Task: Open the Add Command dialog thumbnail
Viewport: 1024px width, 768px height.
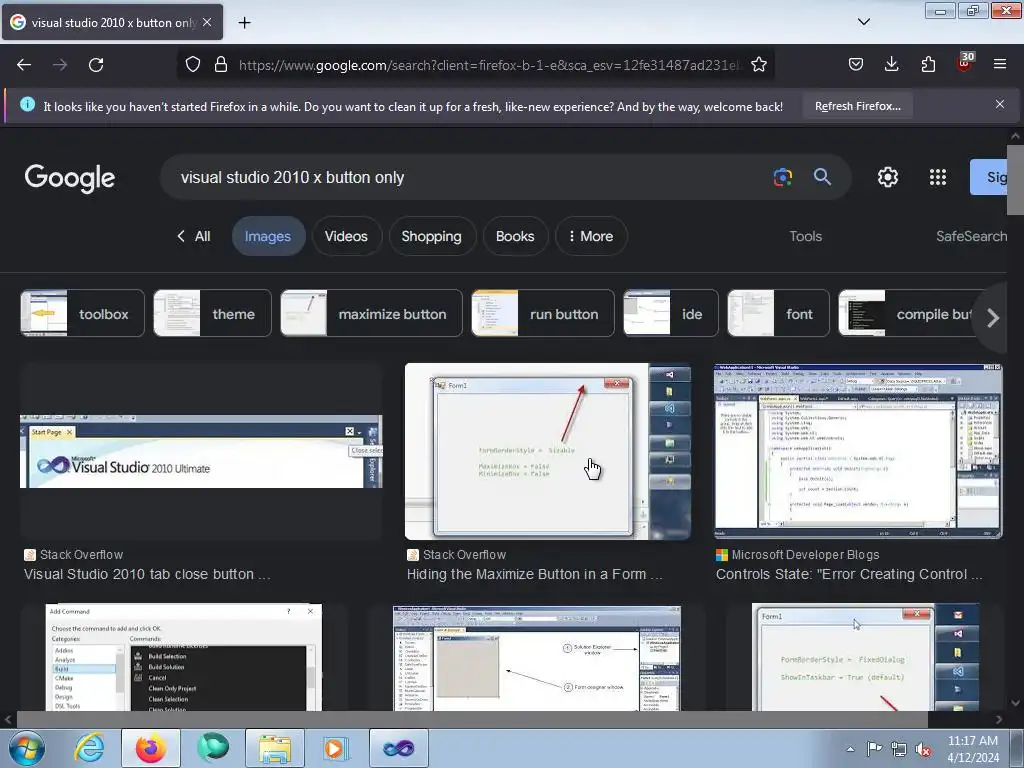Action: point(184,657)
